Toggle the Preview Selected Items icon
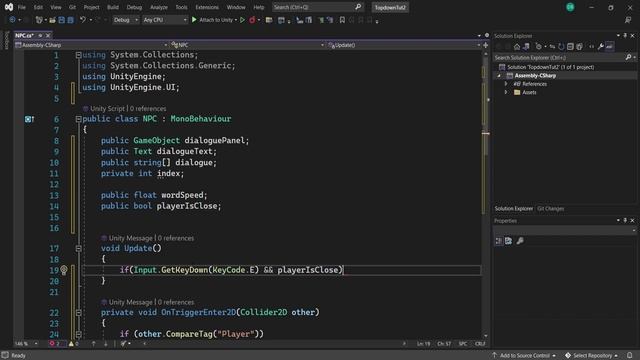The image size is (640, 360). click(609, 47)
